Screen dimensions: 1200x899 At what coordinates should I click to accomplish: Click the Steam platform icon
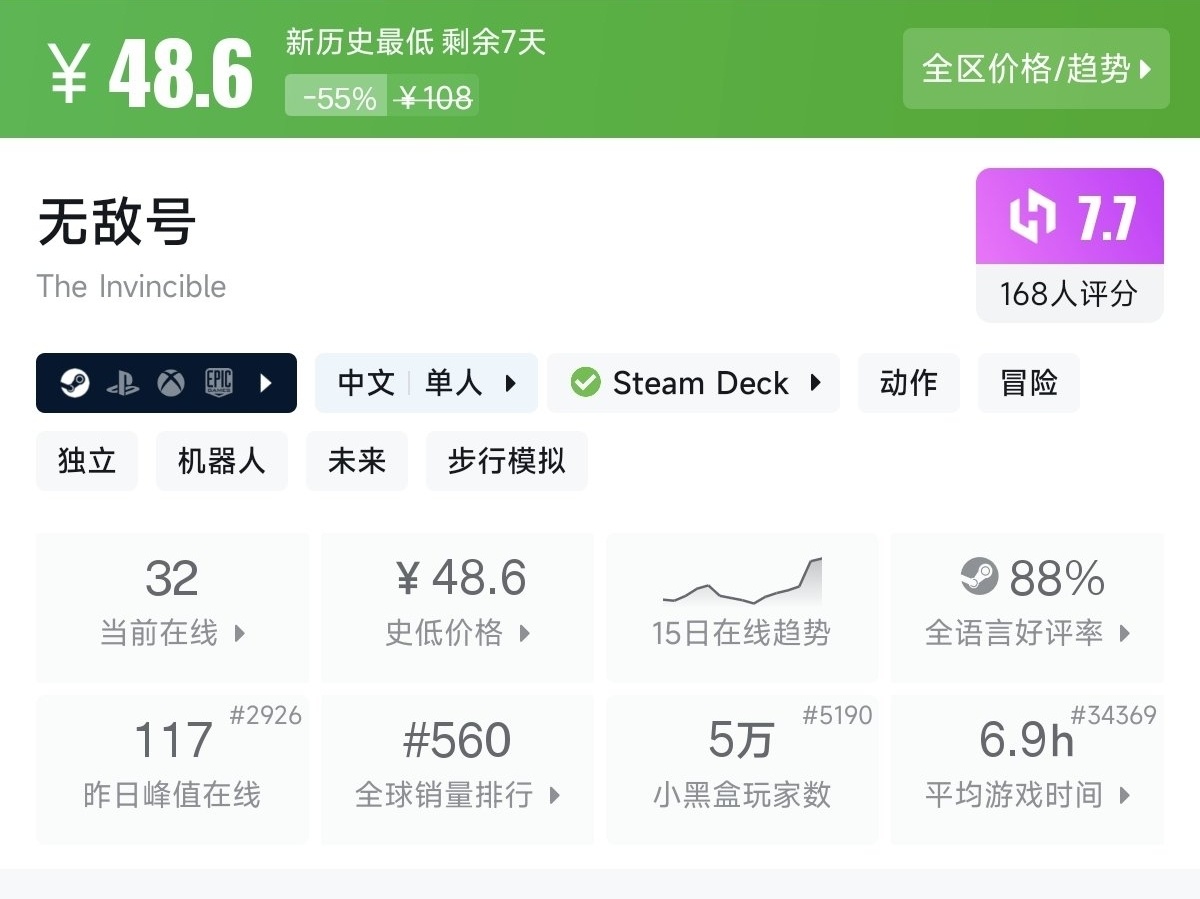click(74, 383)
